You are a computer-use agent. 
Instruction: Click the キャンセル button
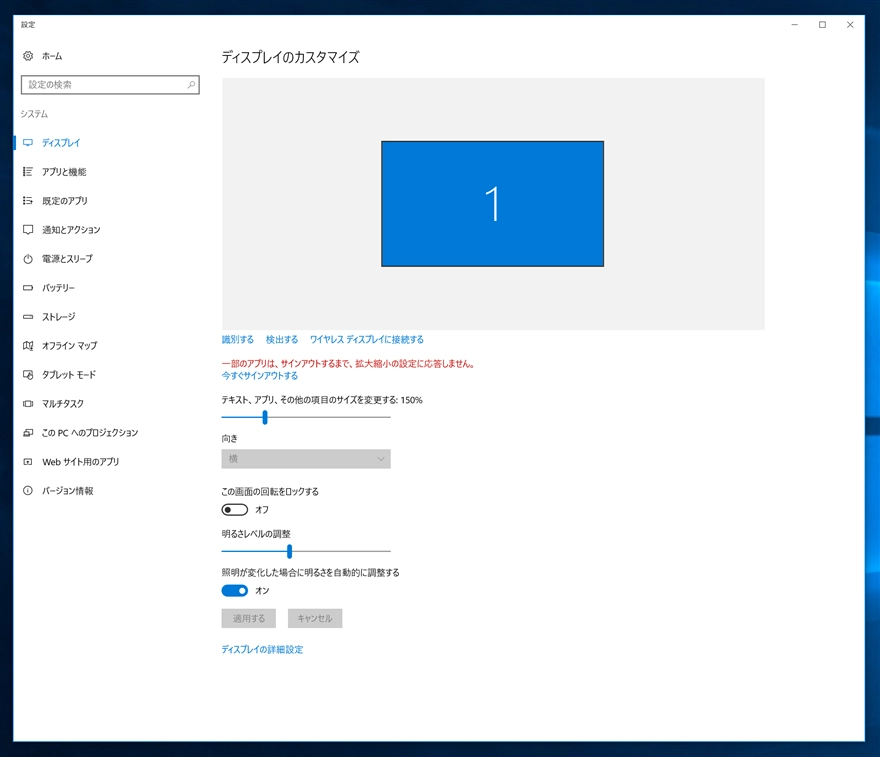point(315,618)
